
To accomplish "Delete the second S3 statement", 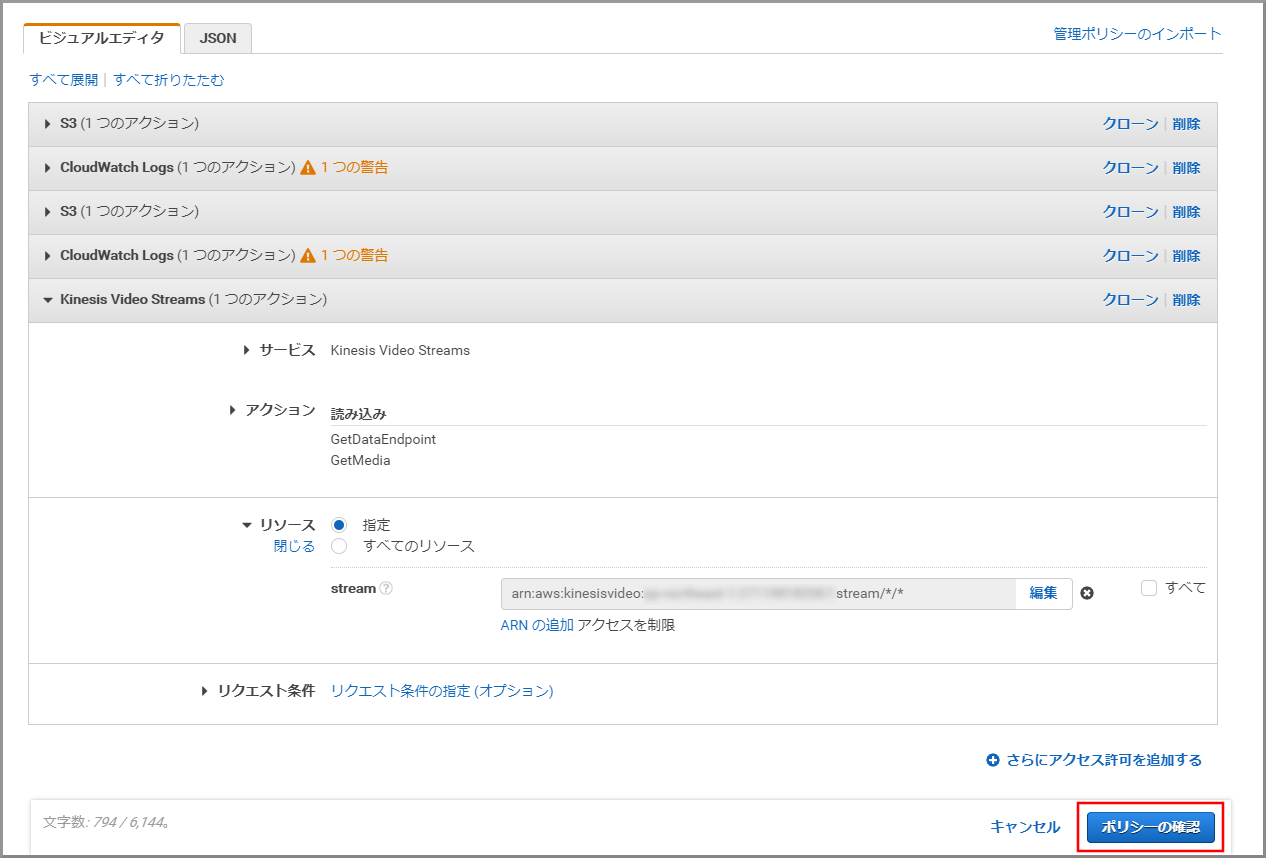I will click(1186, 212).
